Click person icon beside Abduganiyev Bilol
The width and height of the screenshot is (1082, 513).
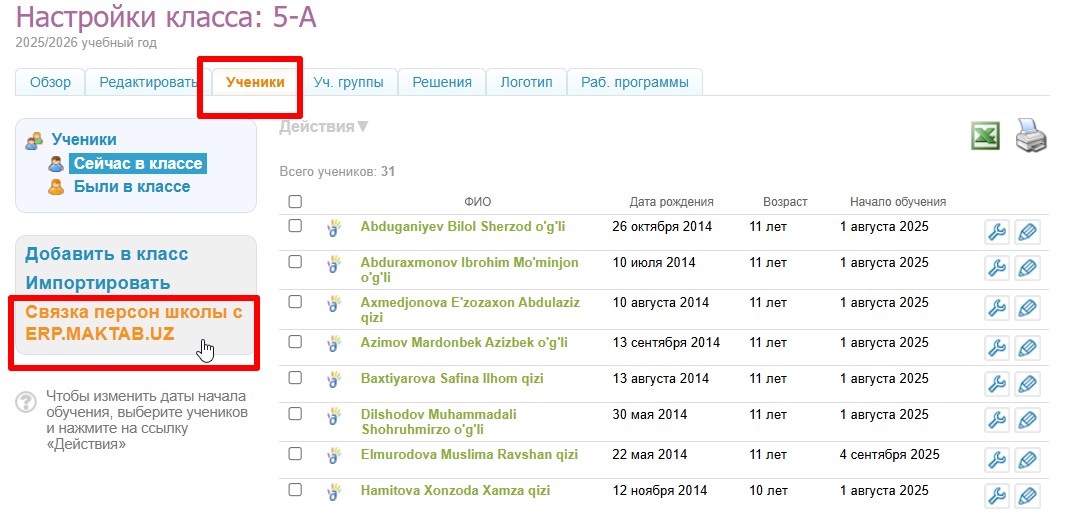tap(335, 227)
